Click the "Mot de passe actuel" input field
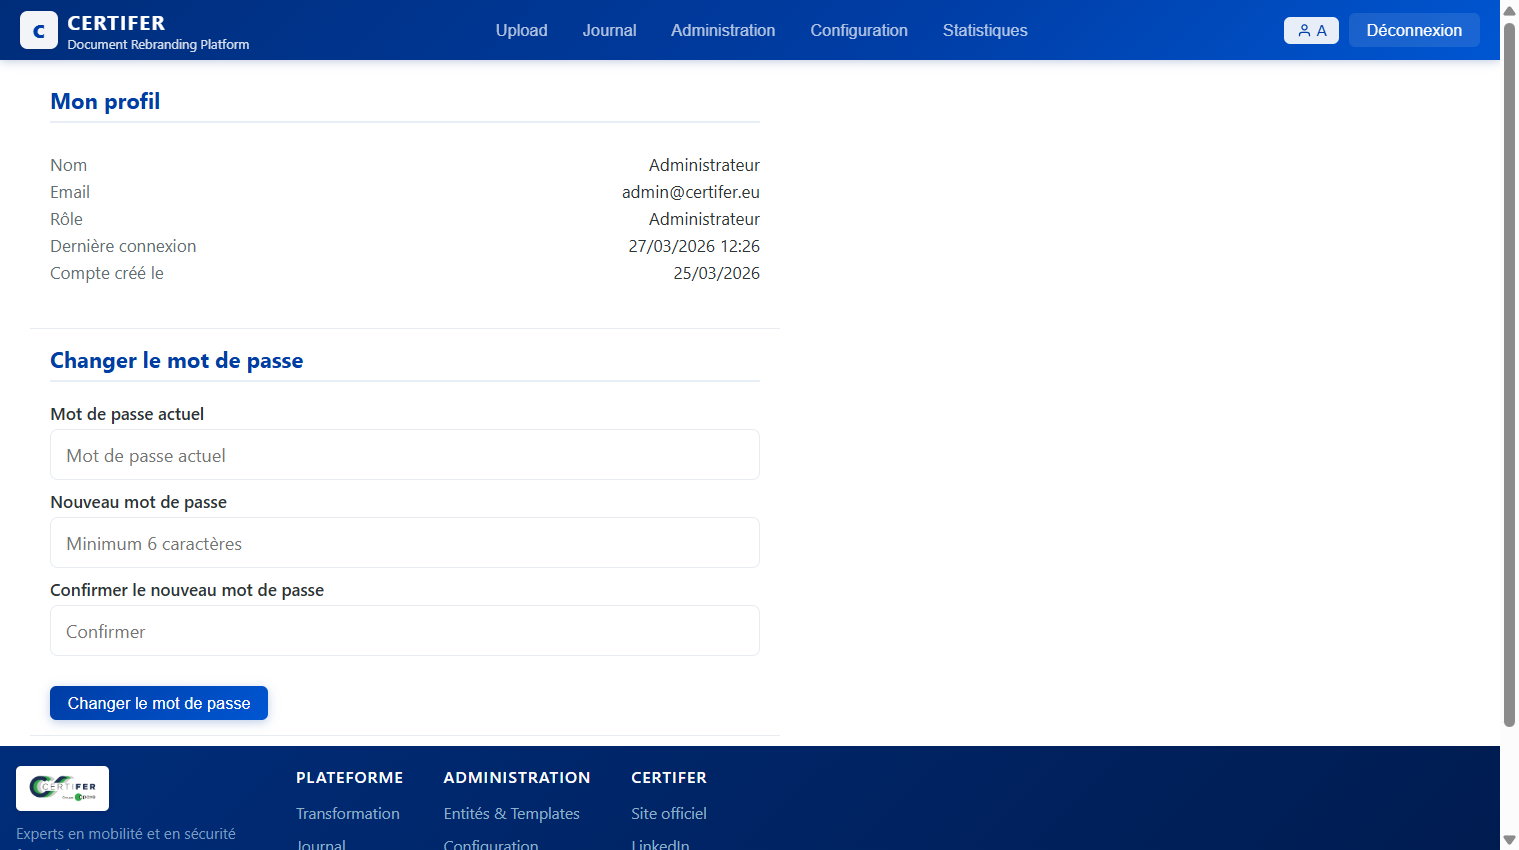This screenshot has height=850, width=1519. click(x=404, y=454)
